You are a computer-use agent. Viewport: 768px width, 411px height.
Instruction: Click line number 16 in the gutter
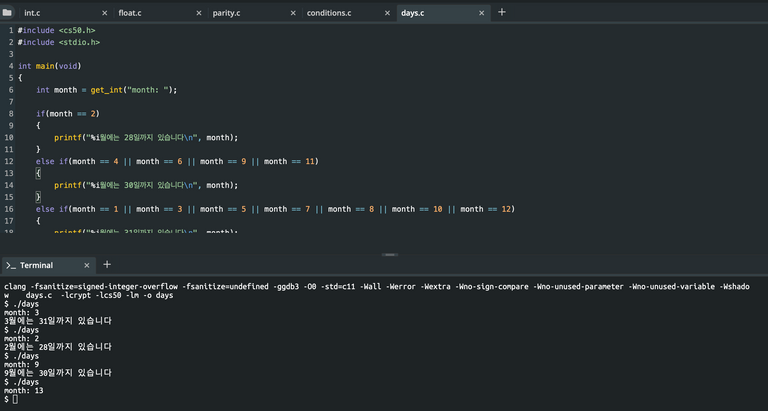tap(9, 209)
